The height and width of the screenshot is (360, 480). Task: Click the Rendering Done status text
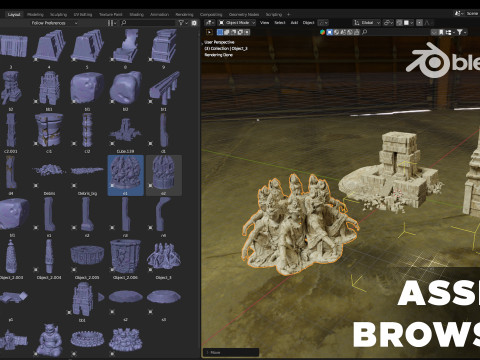coord(219,55)
